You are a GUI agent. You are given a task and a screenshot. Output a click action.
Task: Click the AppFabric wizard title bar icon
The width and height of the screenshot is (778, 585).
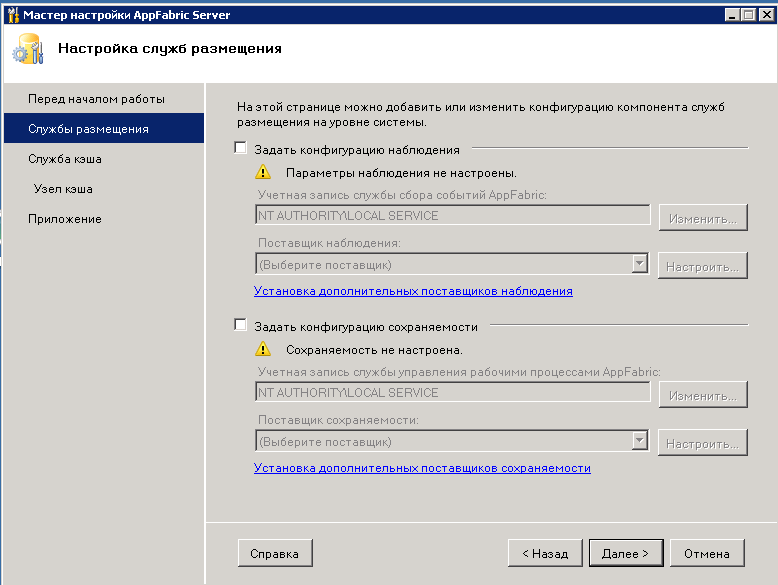tap(12, 15)
